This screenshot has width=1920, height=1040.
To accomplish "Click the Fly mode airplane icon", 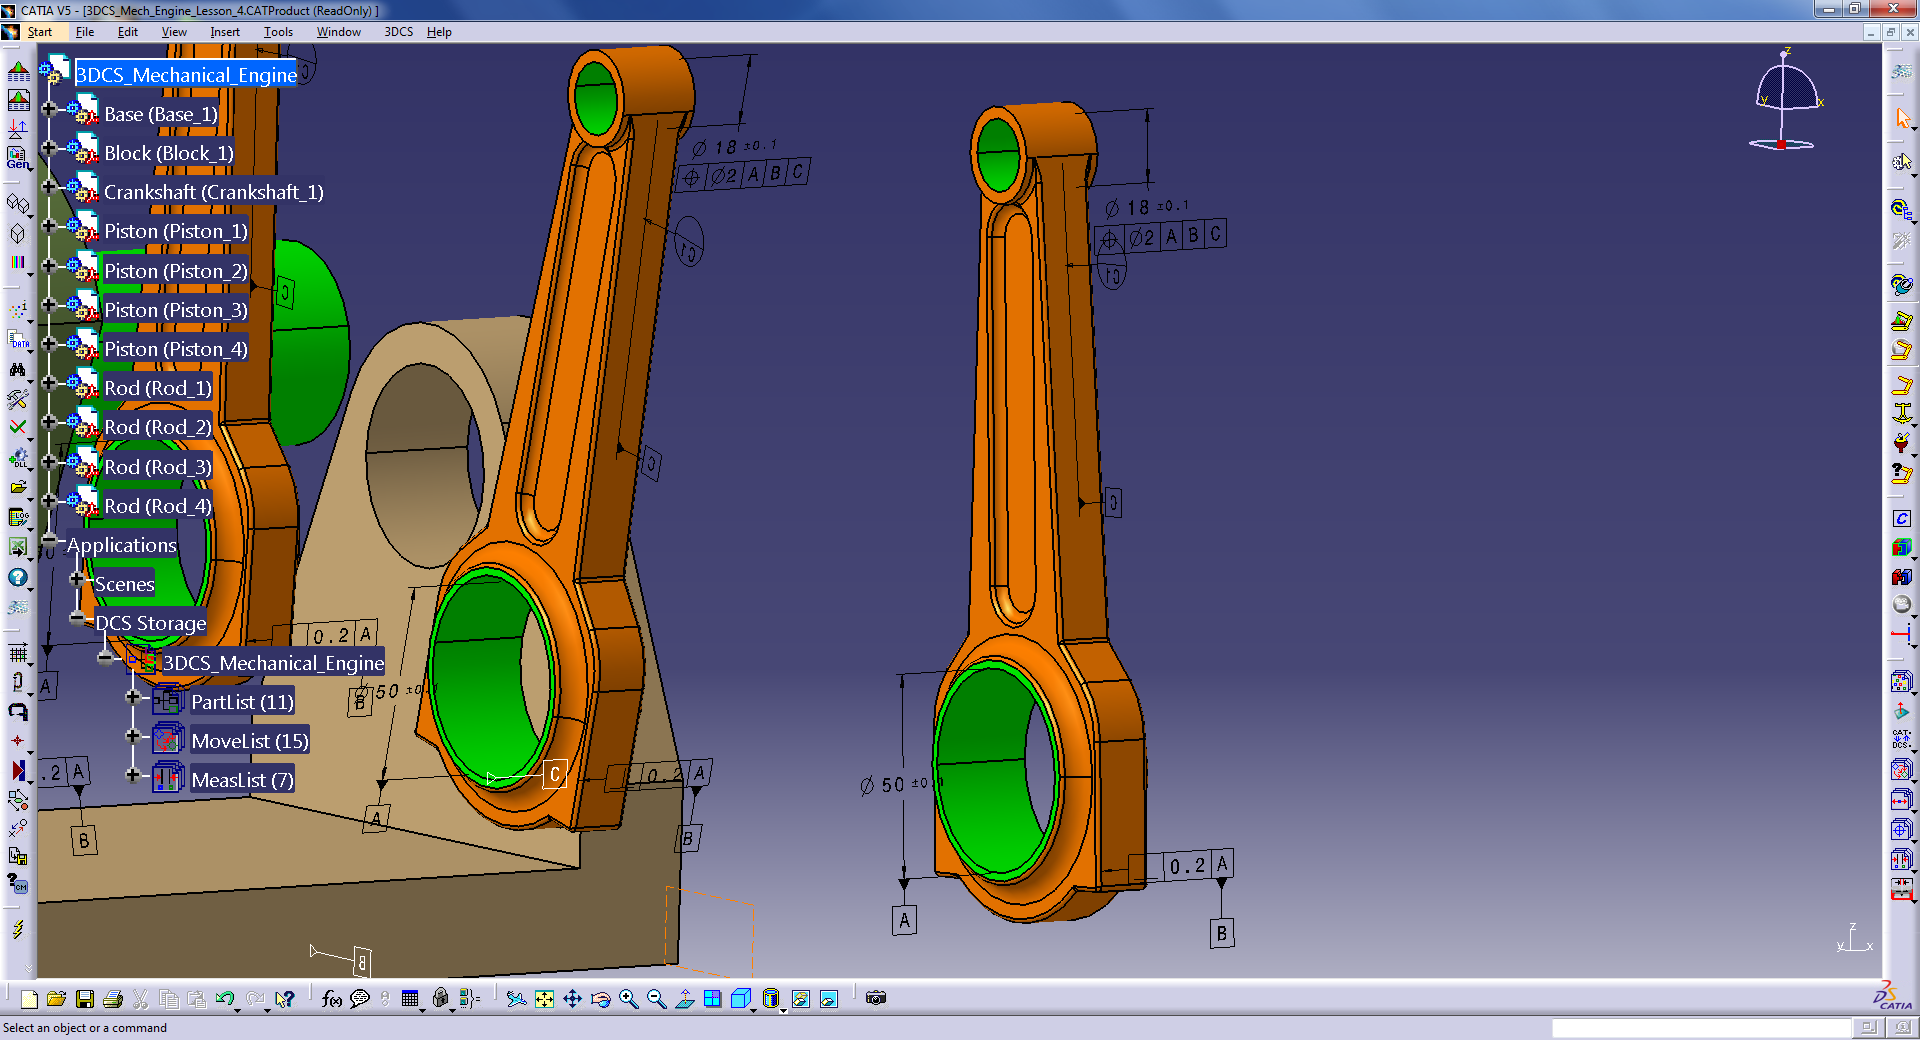I will pyautogui.click(x=516, y=999).
